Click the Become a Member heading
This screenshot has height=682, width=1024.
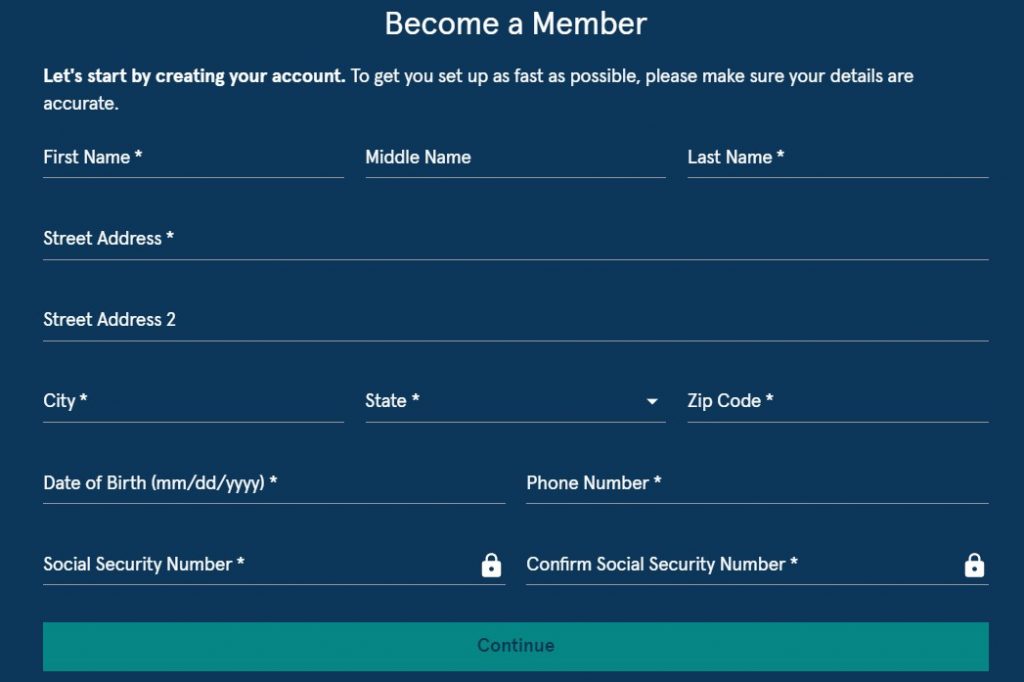pos(516,24)
